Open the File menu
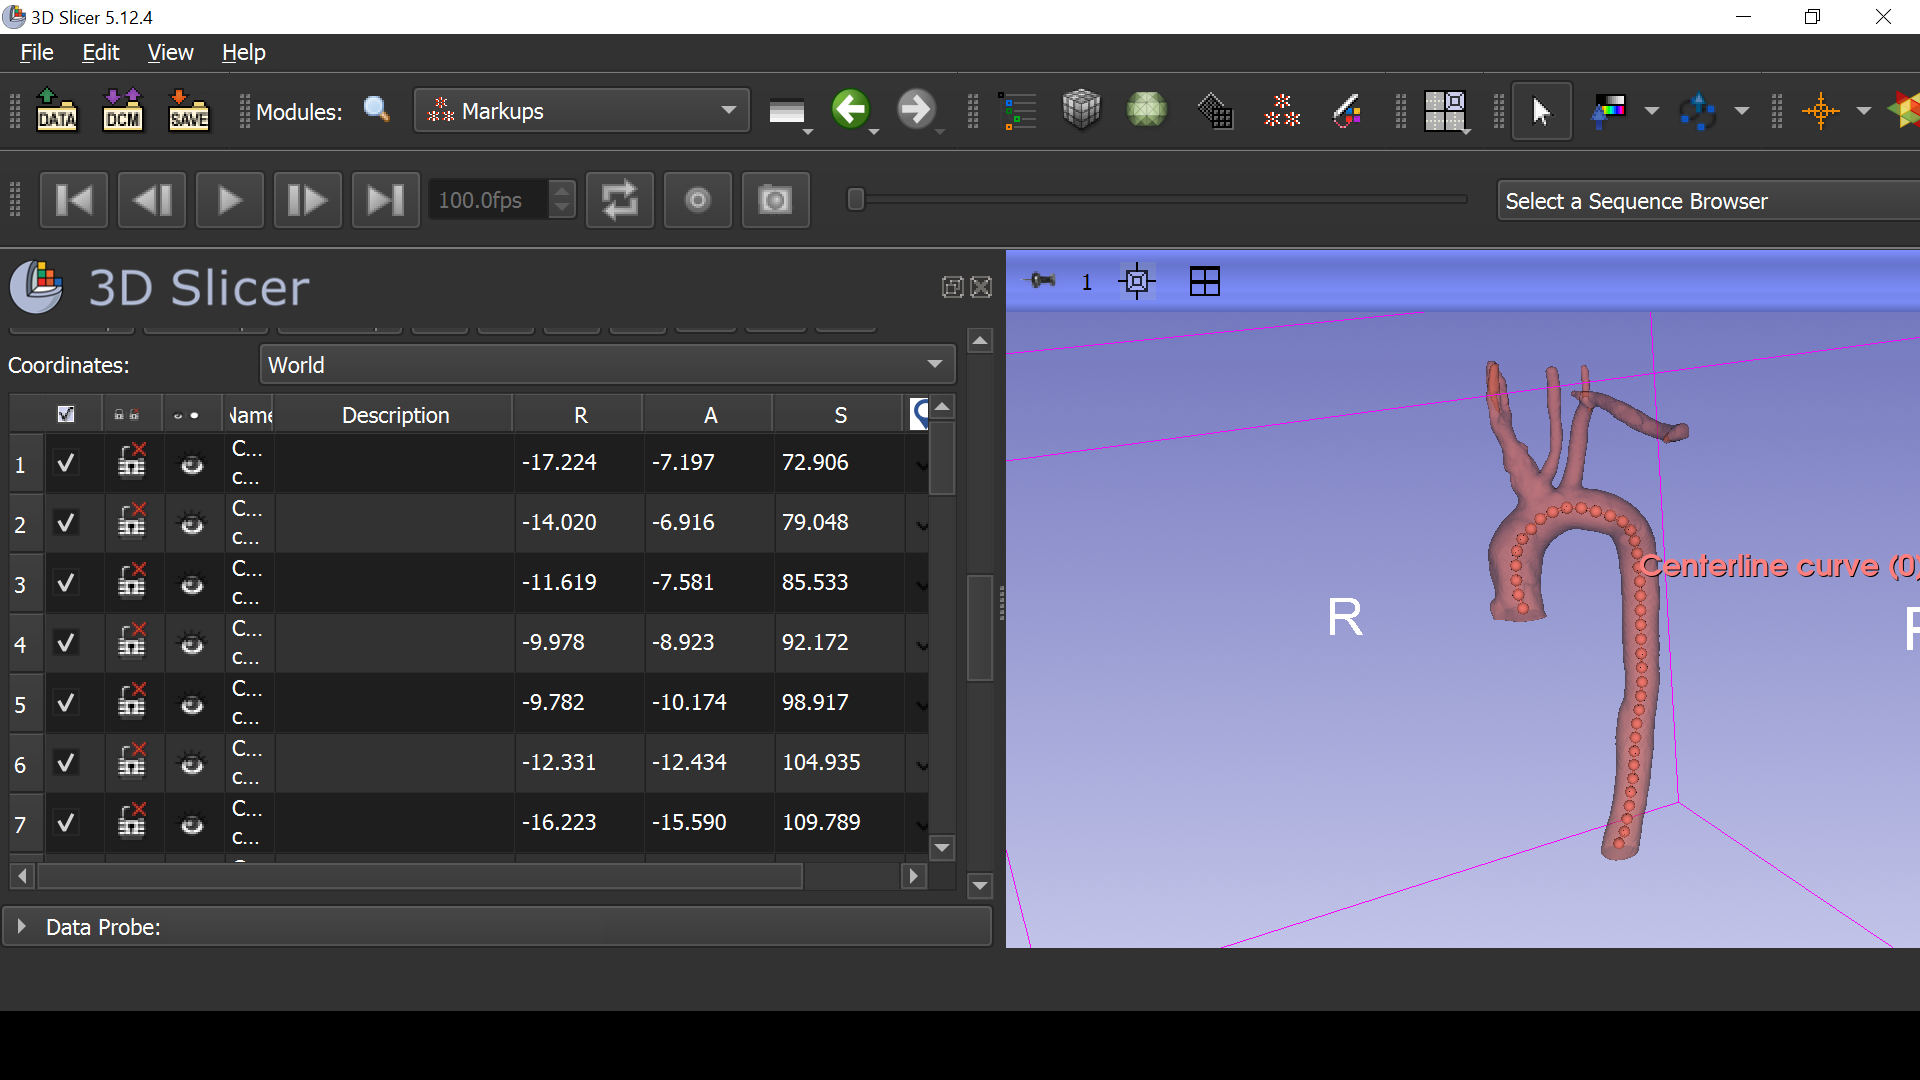The height and width of the screenshot is (1080, 1920). 37,53
